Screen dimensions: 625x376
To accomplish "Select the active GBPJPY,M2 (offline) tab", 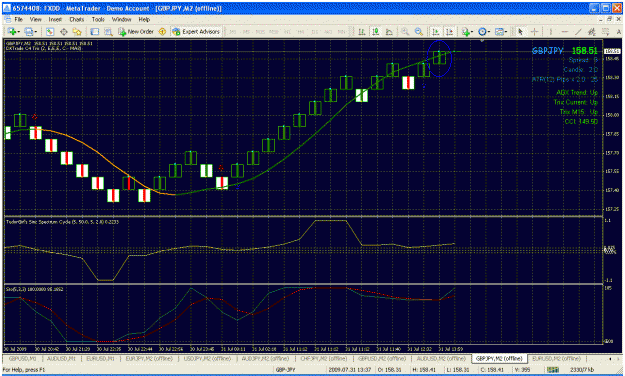I will [x=499, y=358].
